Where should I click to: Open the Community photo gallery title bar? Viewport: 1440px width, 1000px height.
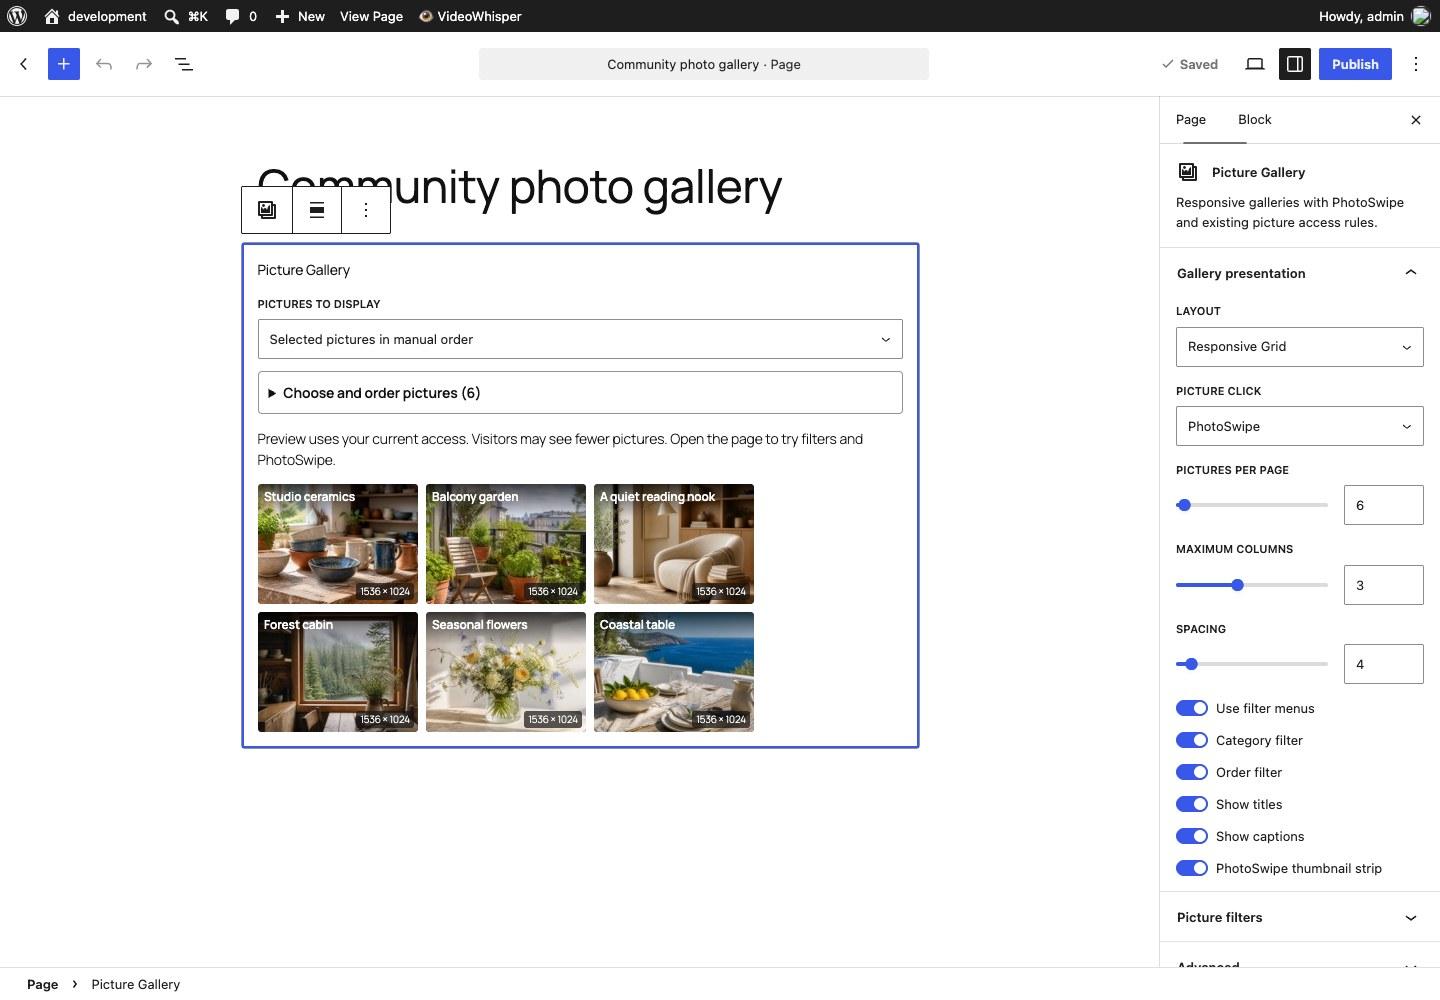[704, 64]
